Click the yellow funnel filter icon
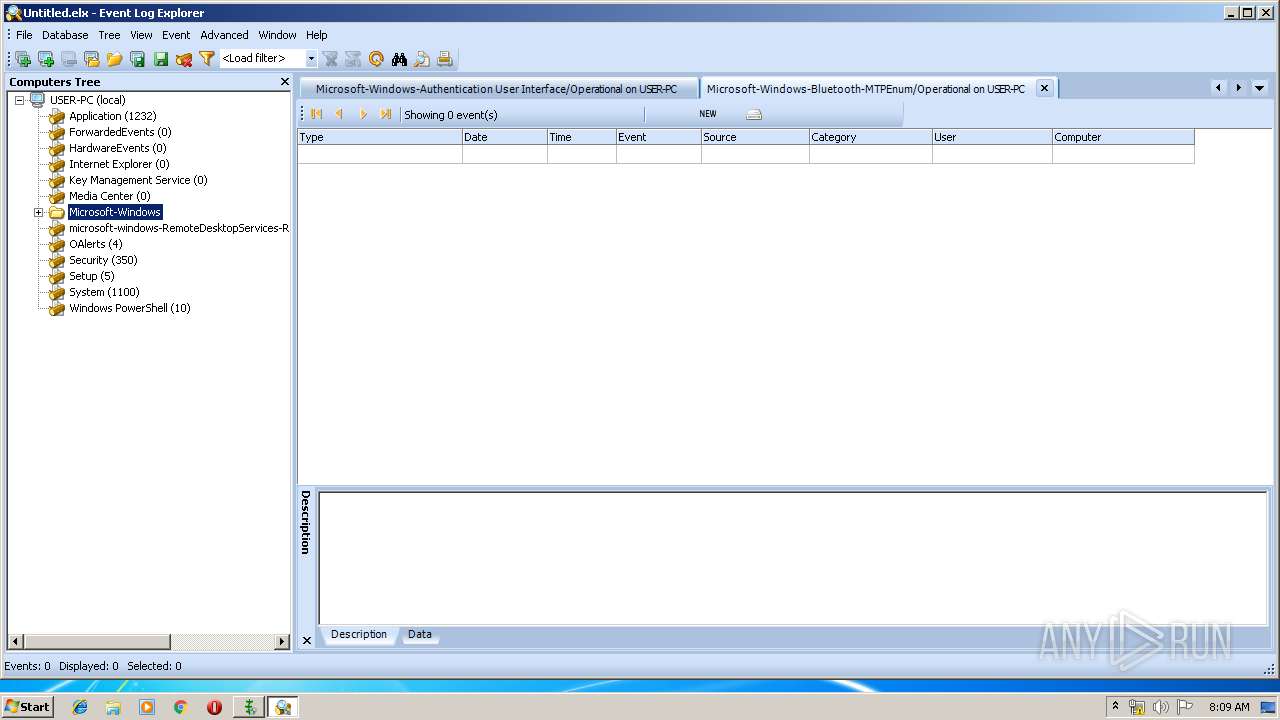The height and width of the screenshot is (720, 1280). pyautogui.click(x=207, y=59)
